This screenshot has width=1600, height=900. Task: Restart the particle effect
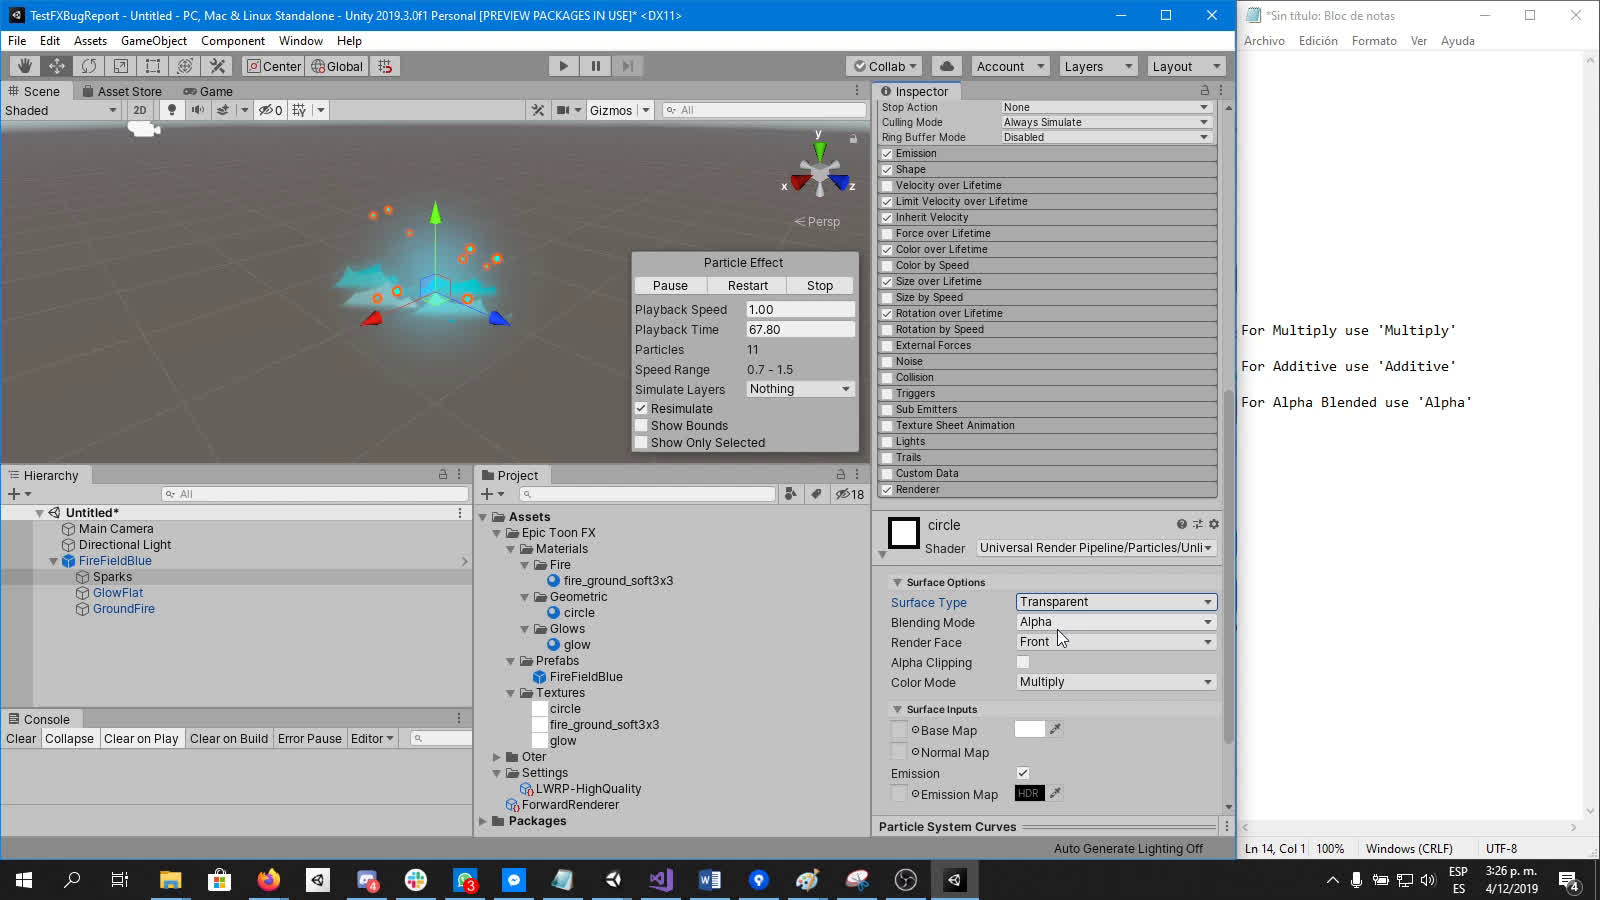[748, 286]
